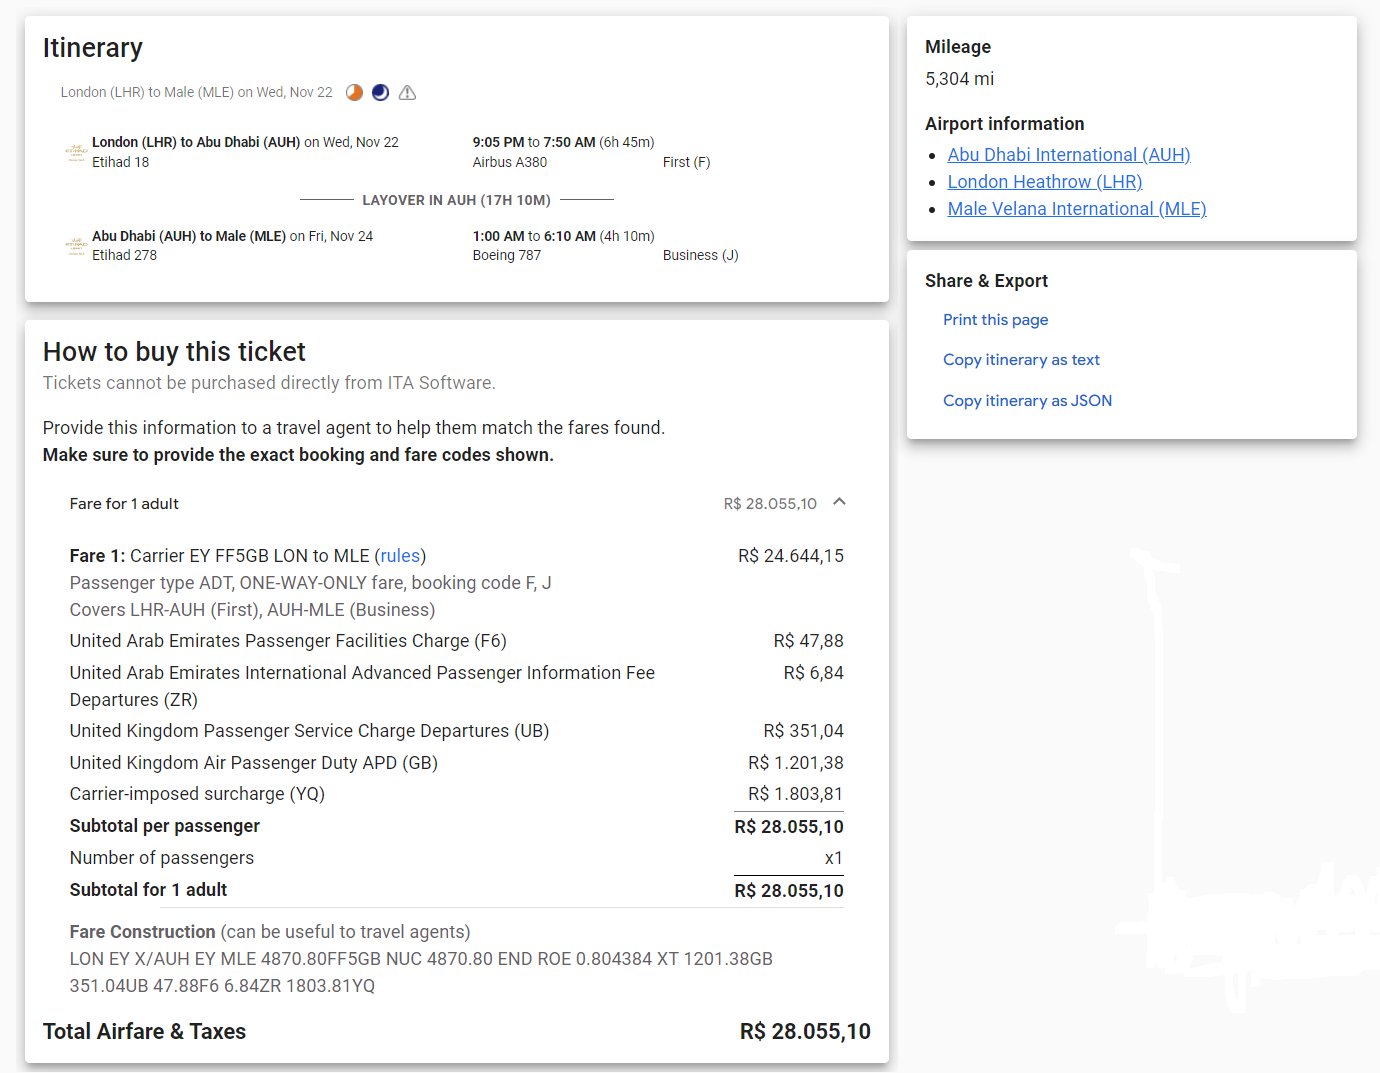Click Etihad logo beside Etihad 278 flight

click(76, 246)
